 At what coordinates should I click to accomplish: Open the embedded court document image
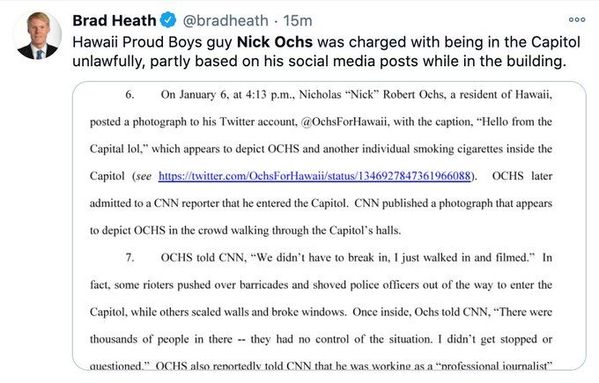[329, 226]
